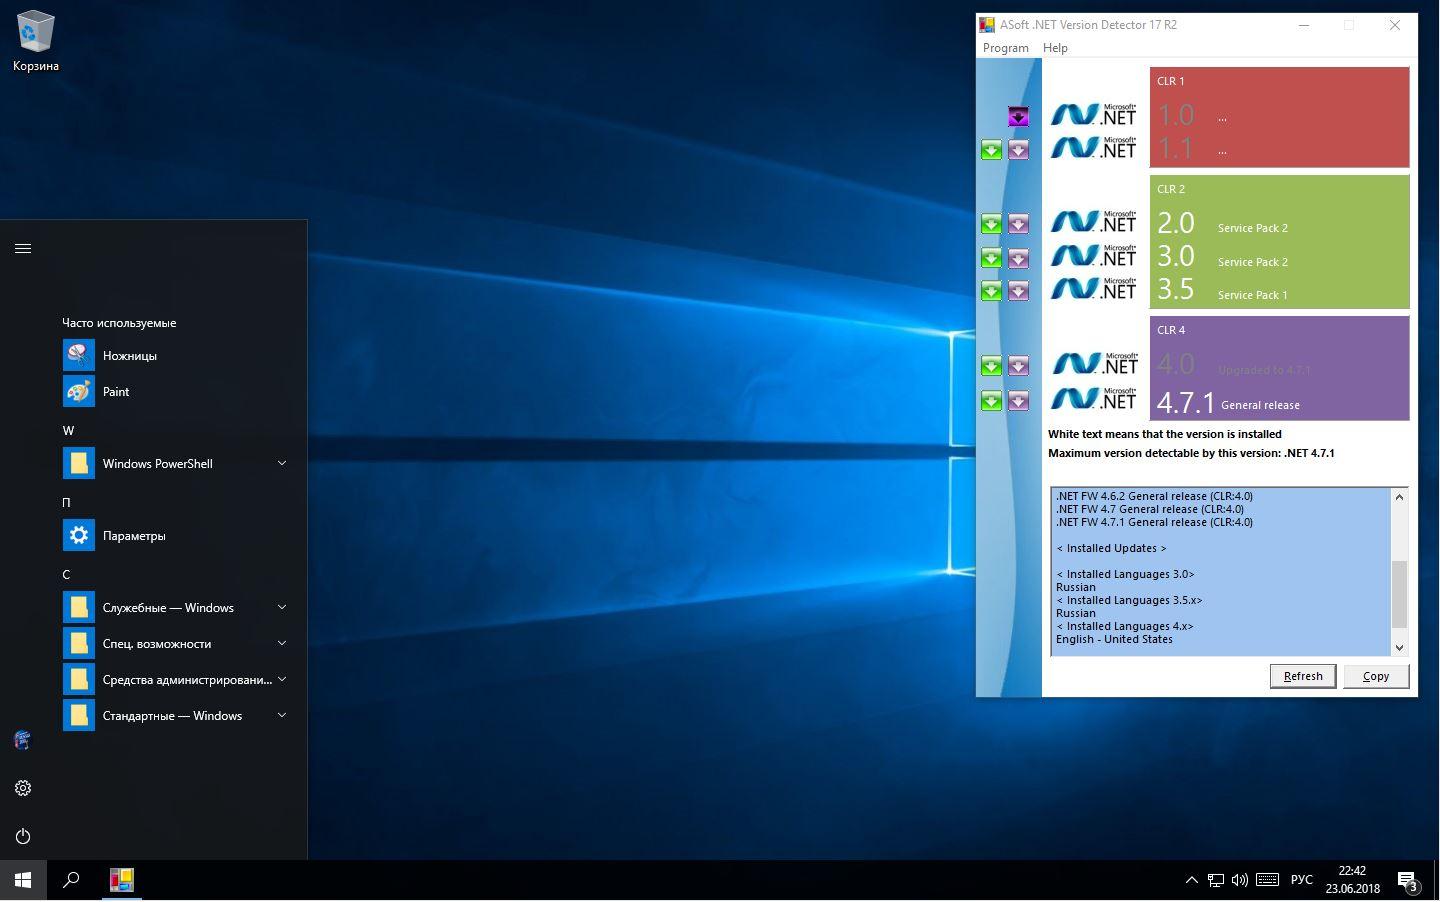Click the Microsoft .NET logo beside version 2.0
1440x902 pixels.
click(1094, 221)
